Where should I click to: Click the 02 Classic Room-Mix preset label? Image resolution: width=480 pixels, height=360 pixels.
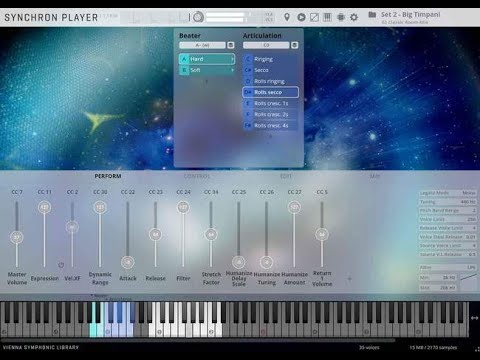[405, 22]
